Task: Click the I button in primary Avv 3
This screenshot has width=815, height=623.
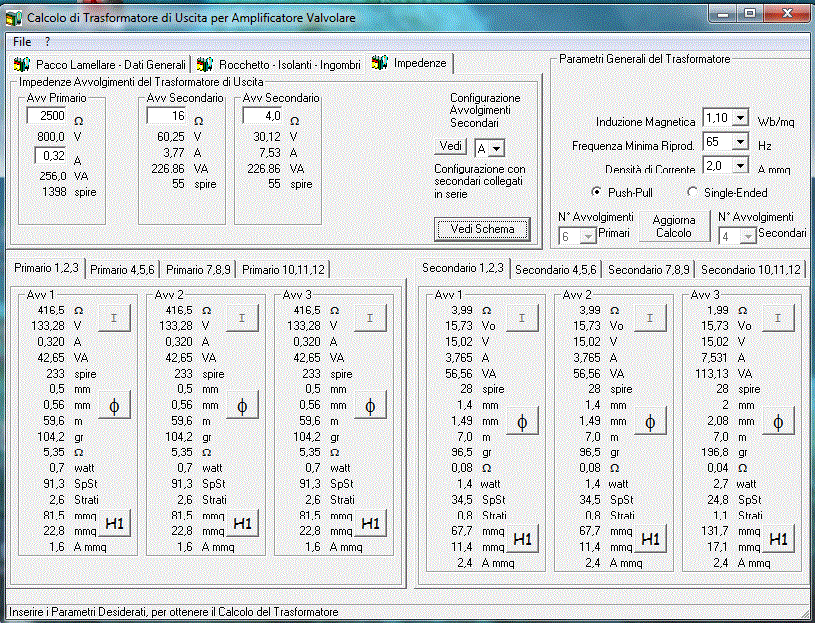Action: [x=370, y=318]
